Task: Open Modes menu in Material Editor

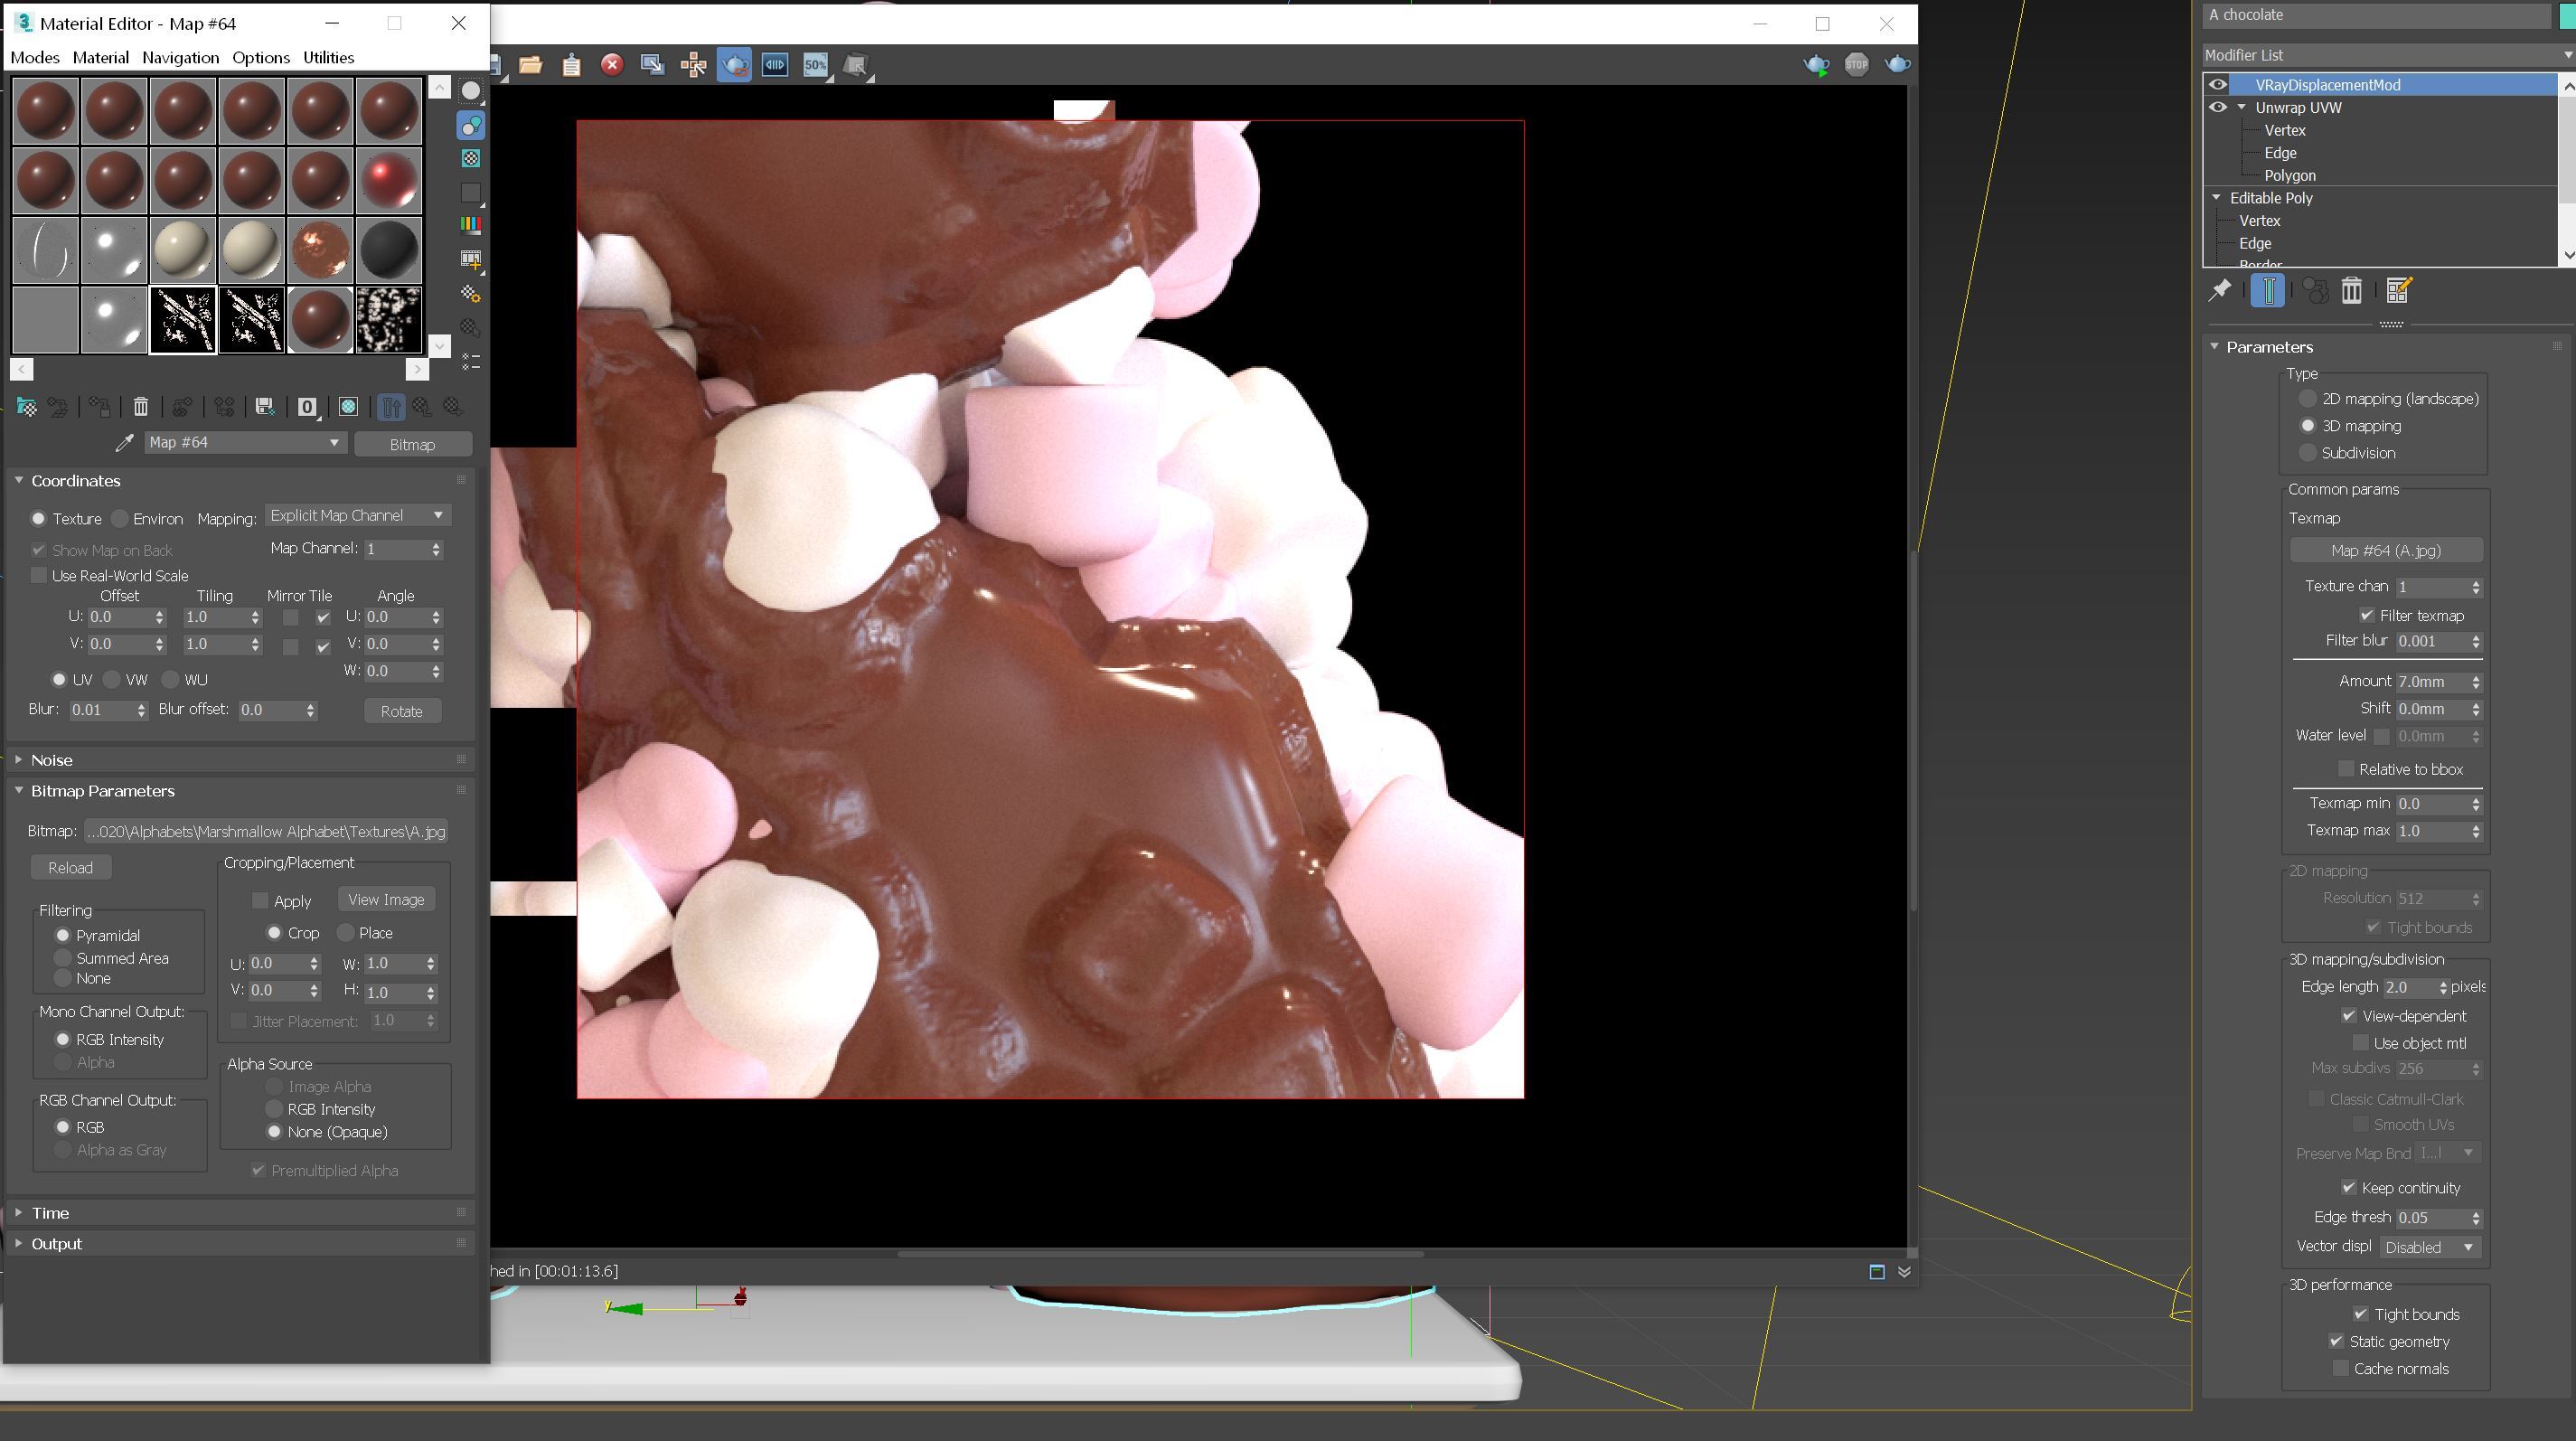Action: (35, 58)
